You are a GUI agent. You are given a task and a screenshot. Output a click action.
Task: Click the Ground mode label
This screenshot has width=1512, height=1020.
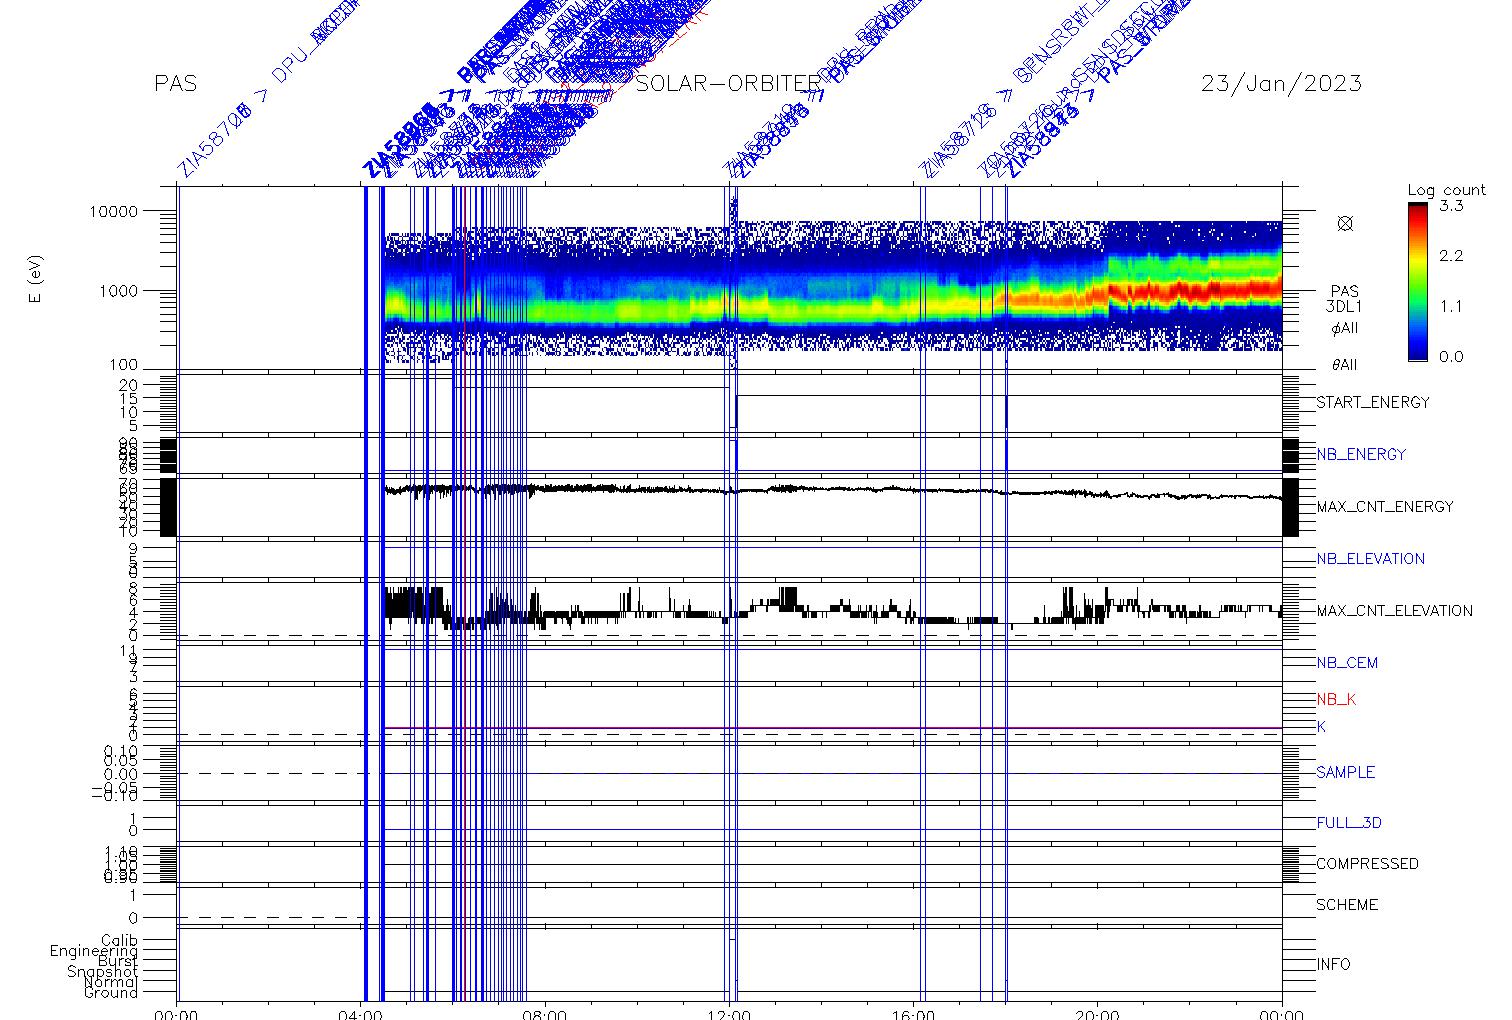111,992
